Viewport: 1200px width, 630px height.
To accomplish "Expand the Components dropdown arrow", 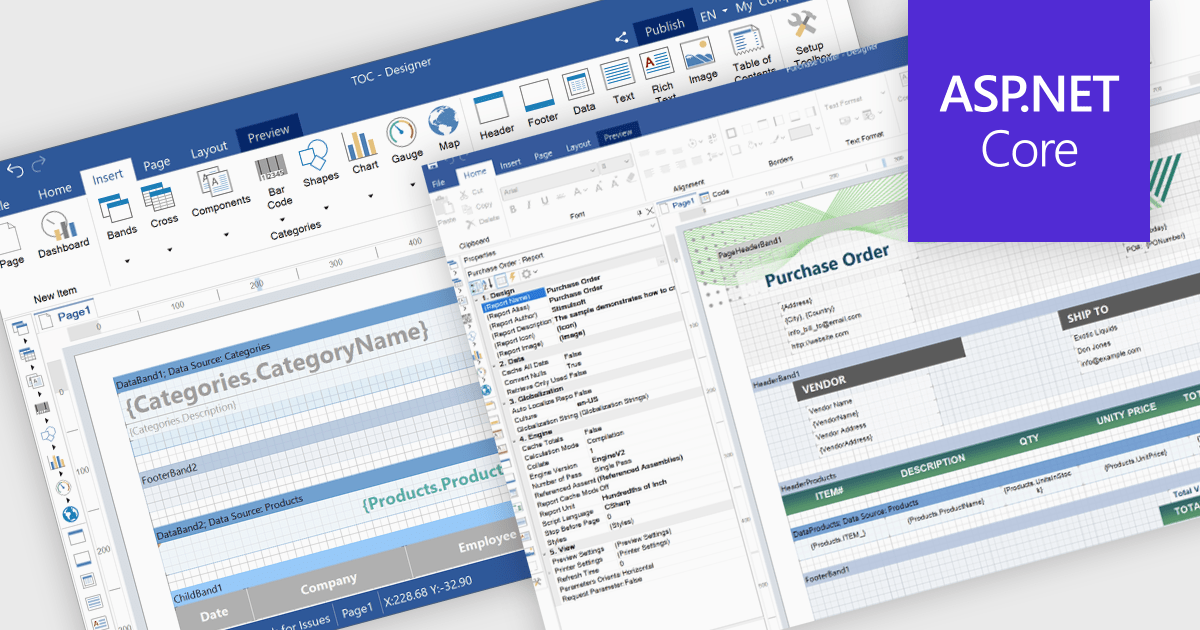I will [228, 234].
